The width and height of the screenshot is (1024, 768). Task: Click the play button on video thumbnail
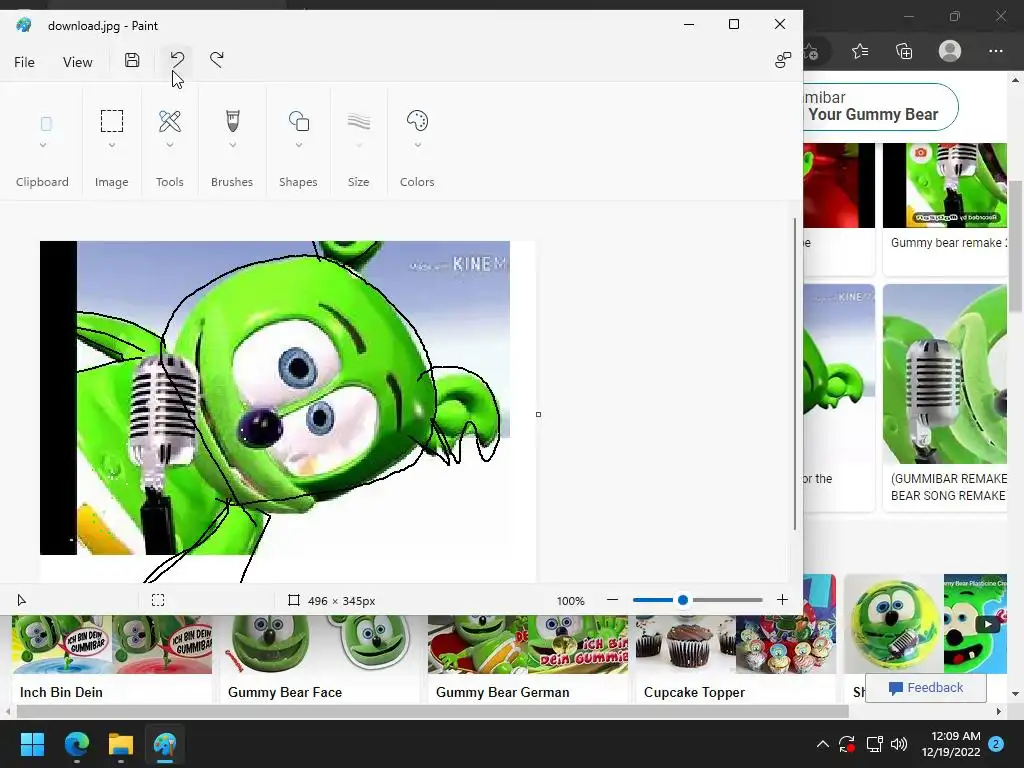(987, 624)
